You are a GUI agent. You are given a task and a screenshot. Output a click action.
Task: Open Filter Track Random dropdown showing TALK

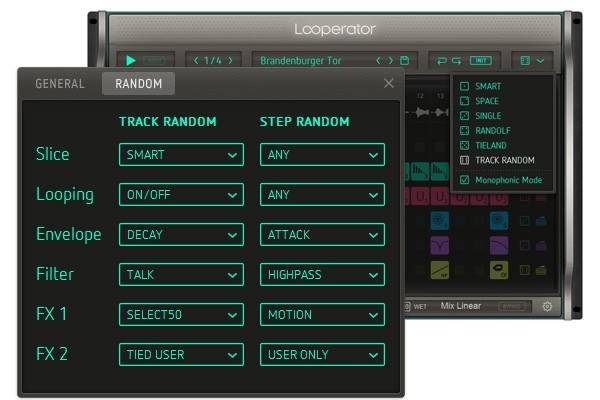click(181, 274)
